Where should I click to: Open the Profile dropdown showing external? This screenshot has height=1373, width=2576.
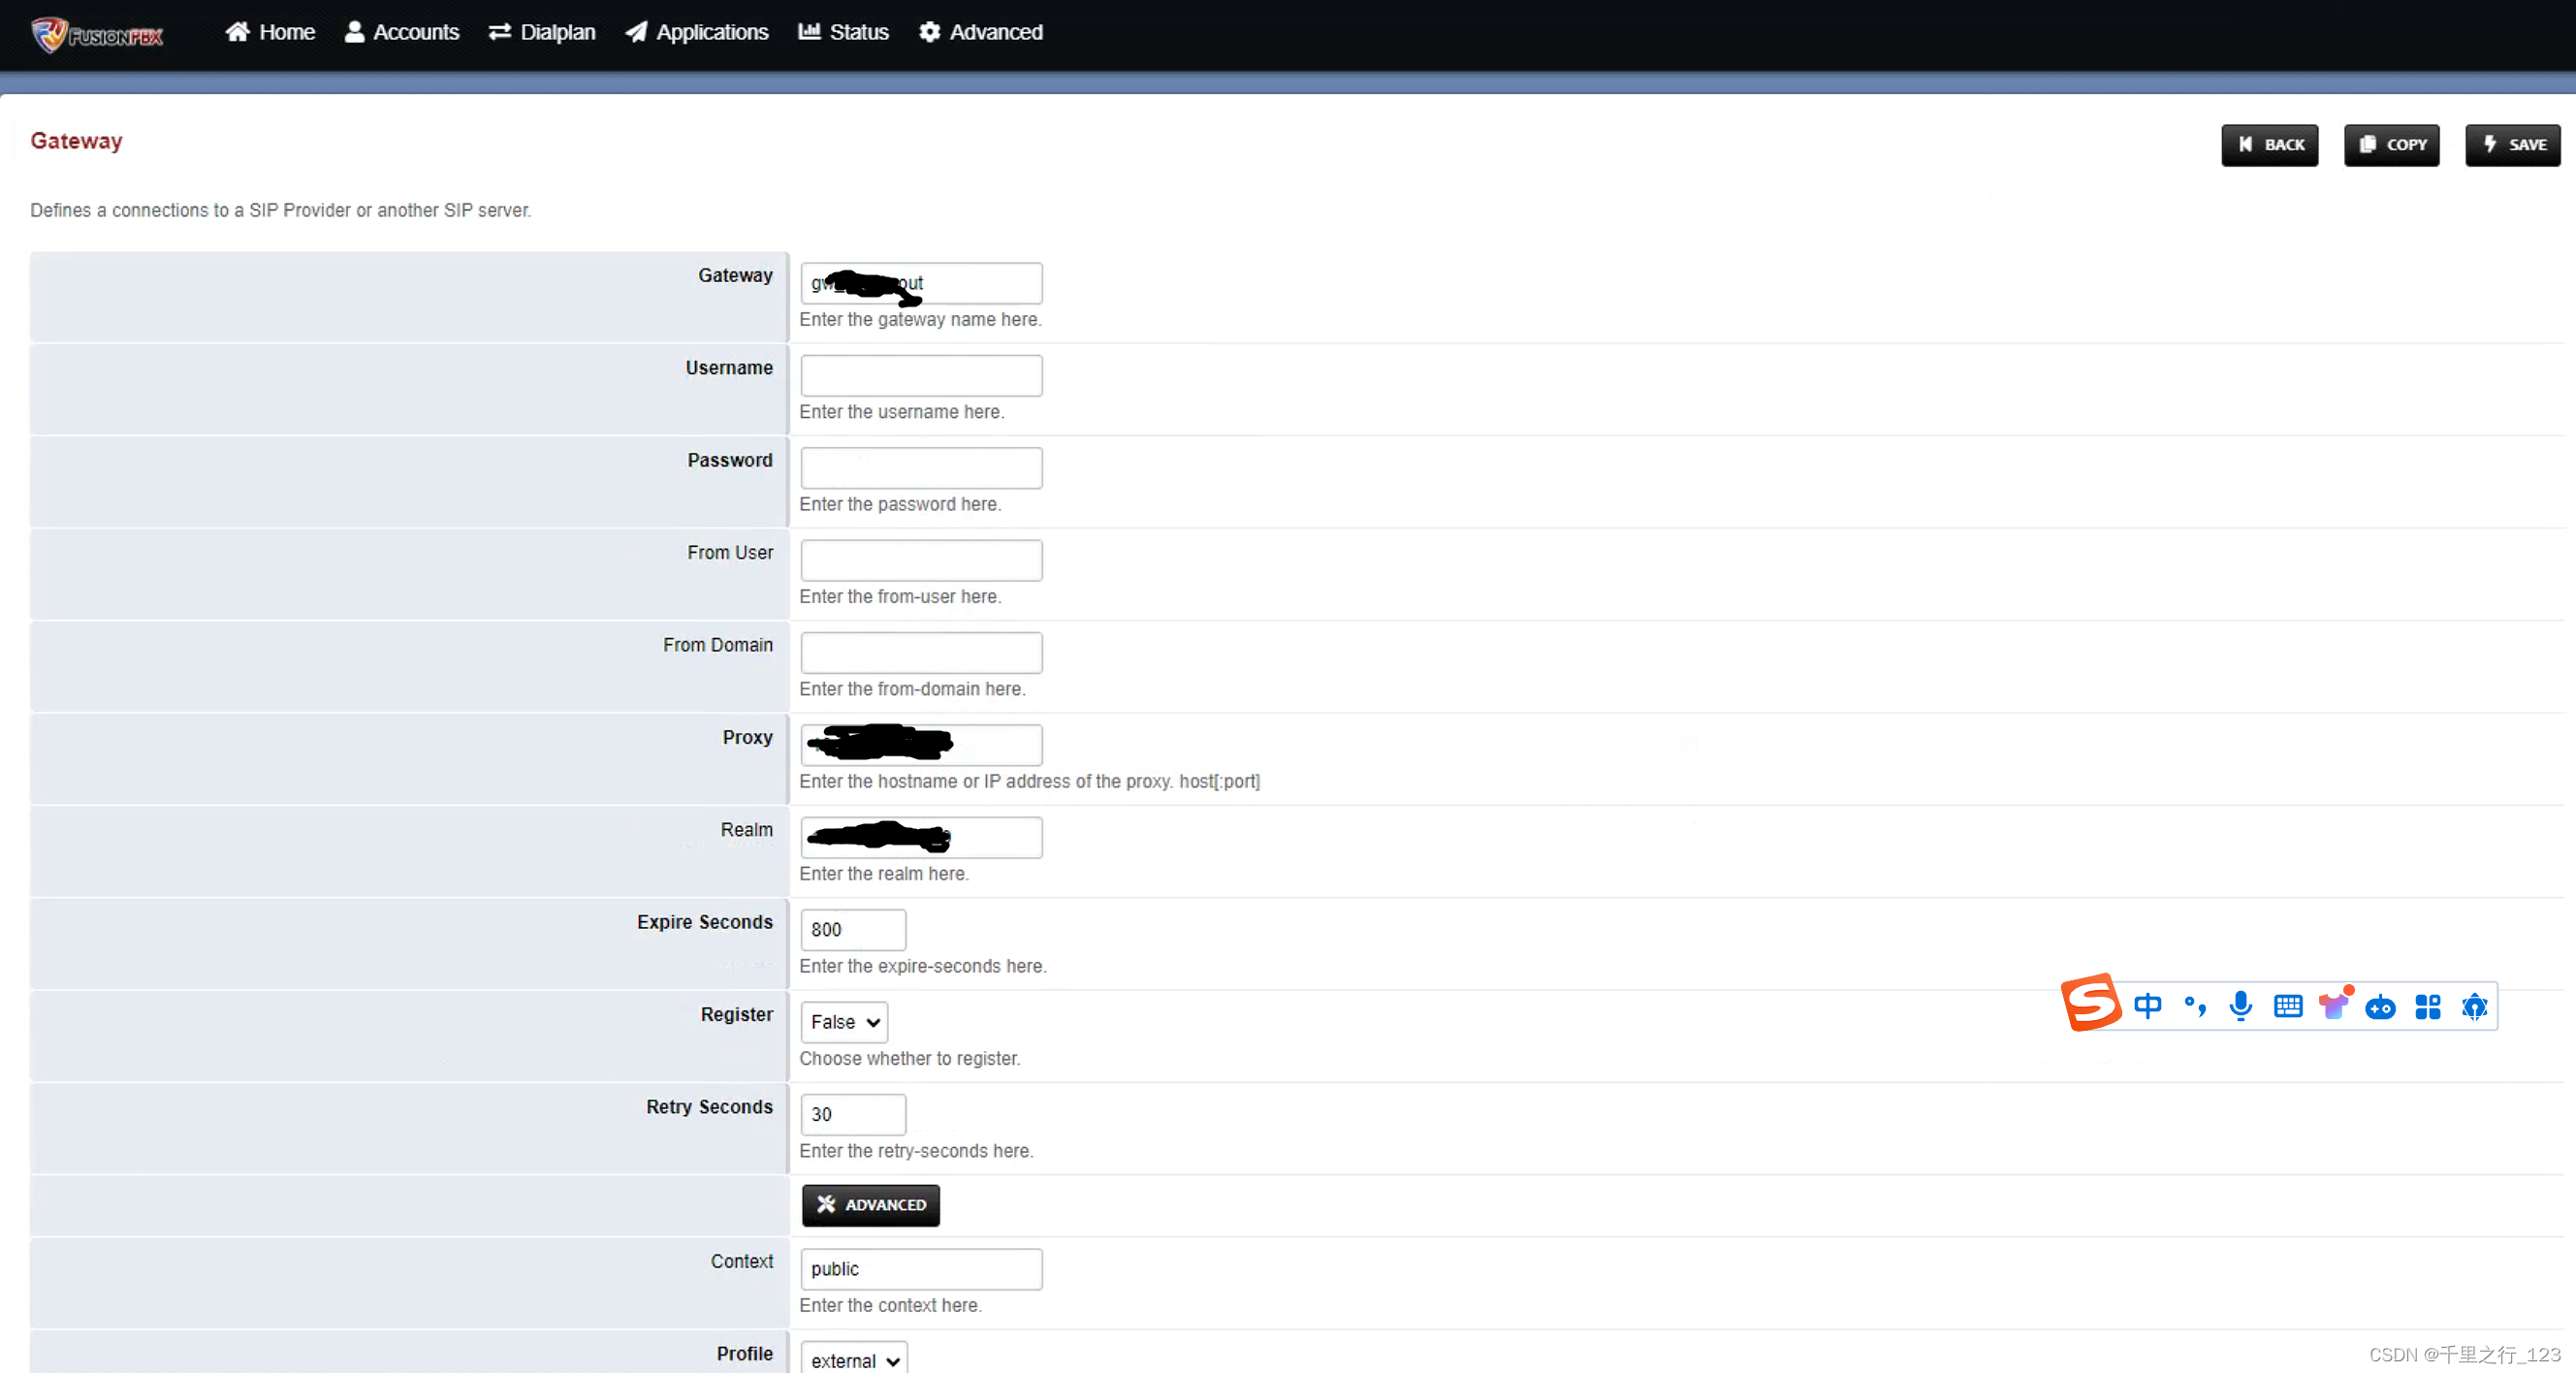point(854,1360)
